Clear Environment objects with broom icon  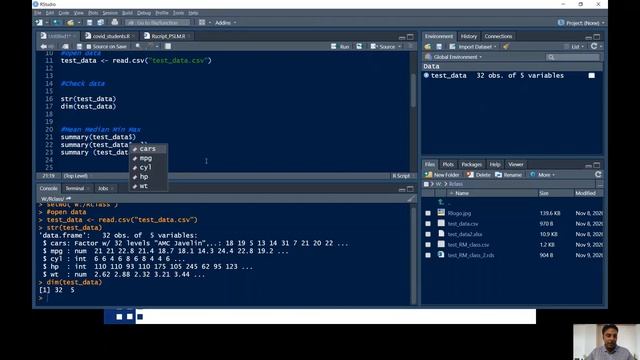point(506,47)
